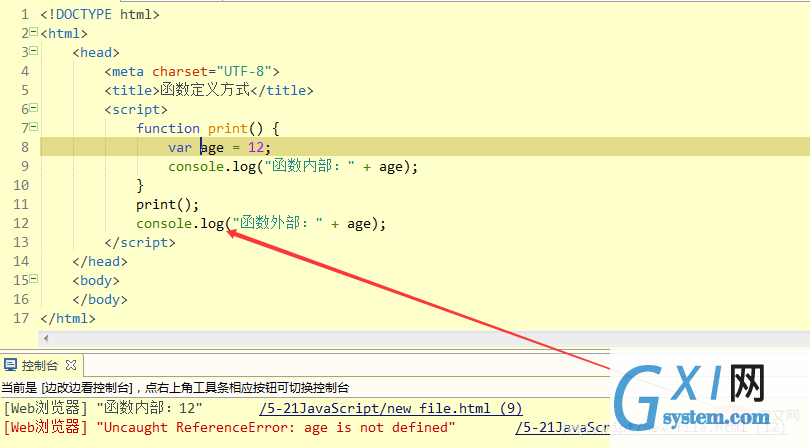The height and width of the screenshot is (448, 810).
Task: Click the Uncaught ReferenceError message text
Action: (x=276, y=428)
